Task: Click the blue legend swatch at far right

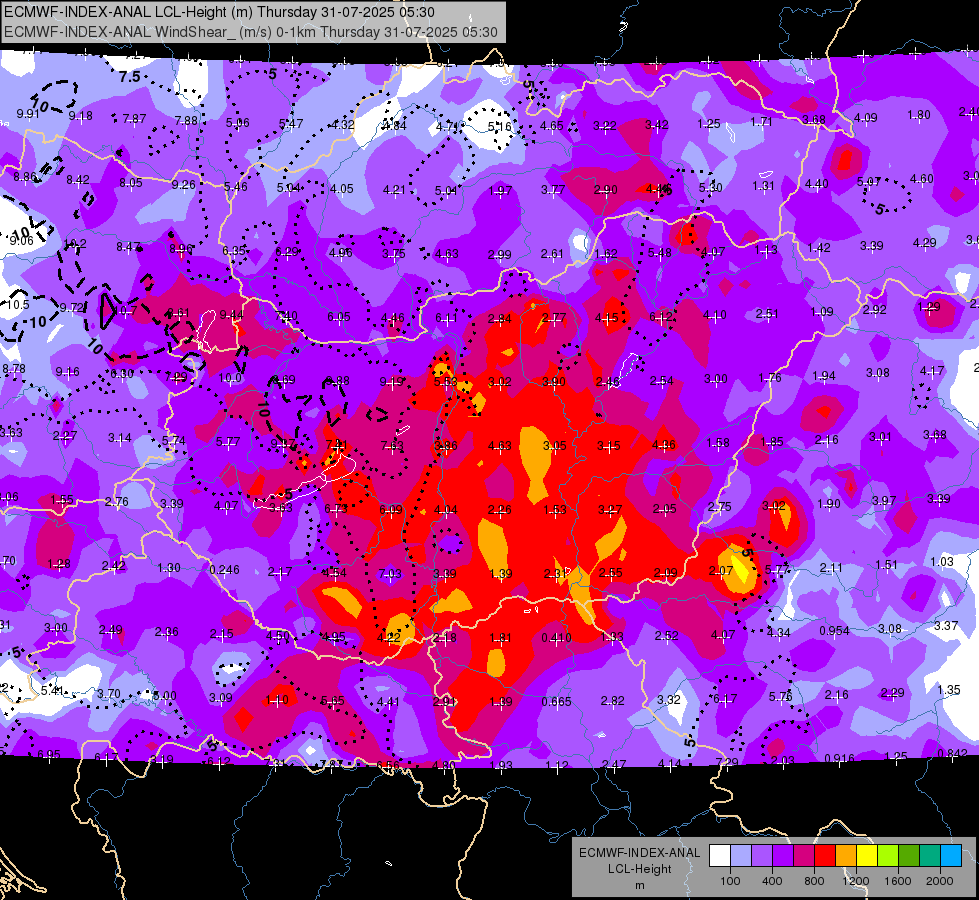Action: coord(951,856)
